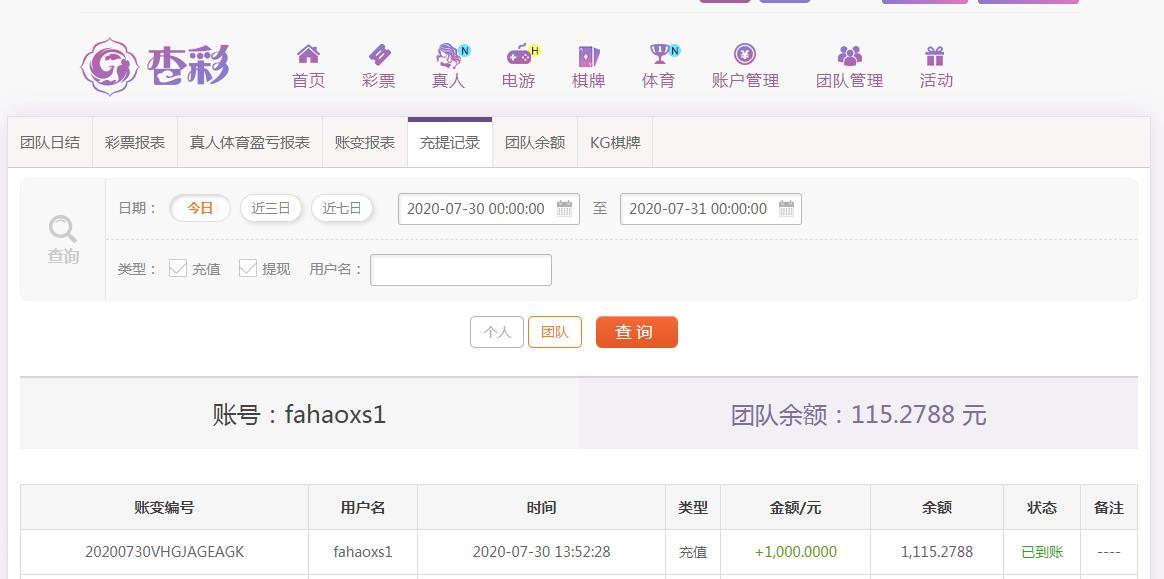Click record number 20200730VHGJAGEAGK
This screenshot has width=1164, height=579.
[165, 552]
